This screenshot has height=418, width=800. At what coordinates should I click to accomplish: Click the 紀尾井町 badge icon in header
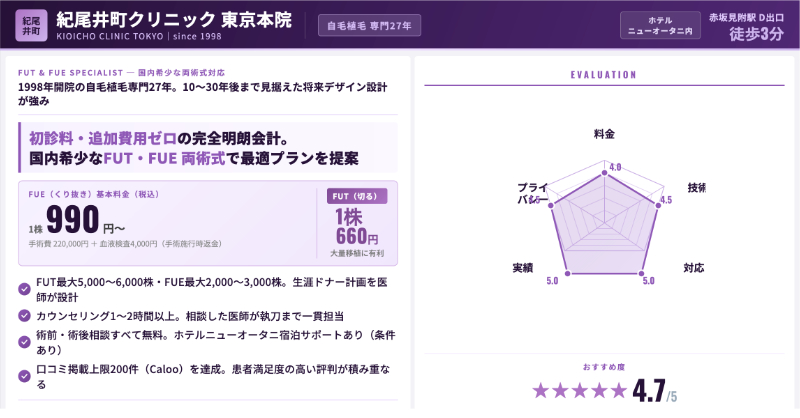click(31, 25)
